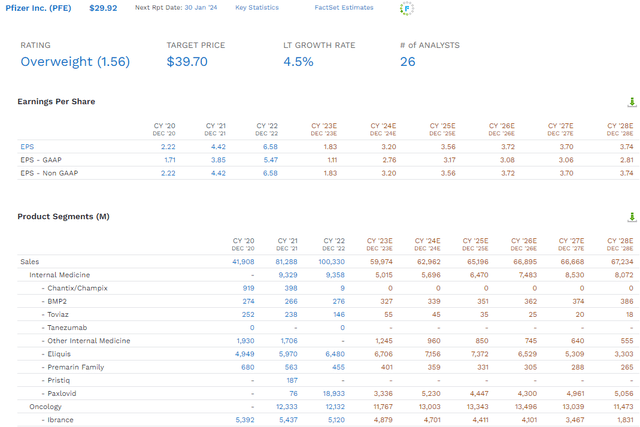640x427 pixels.
Task: Click the 26 analysts count
Action: pyautogui.click(x=407, y=62)
